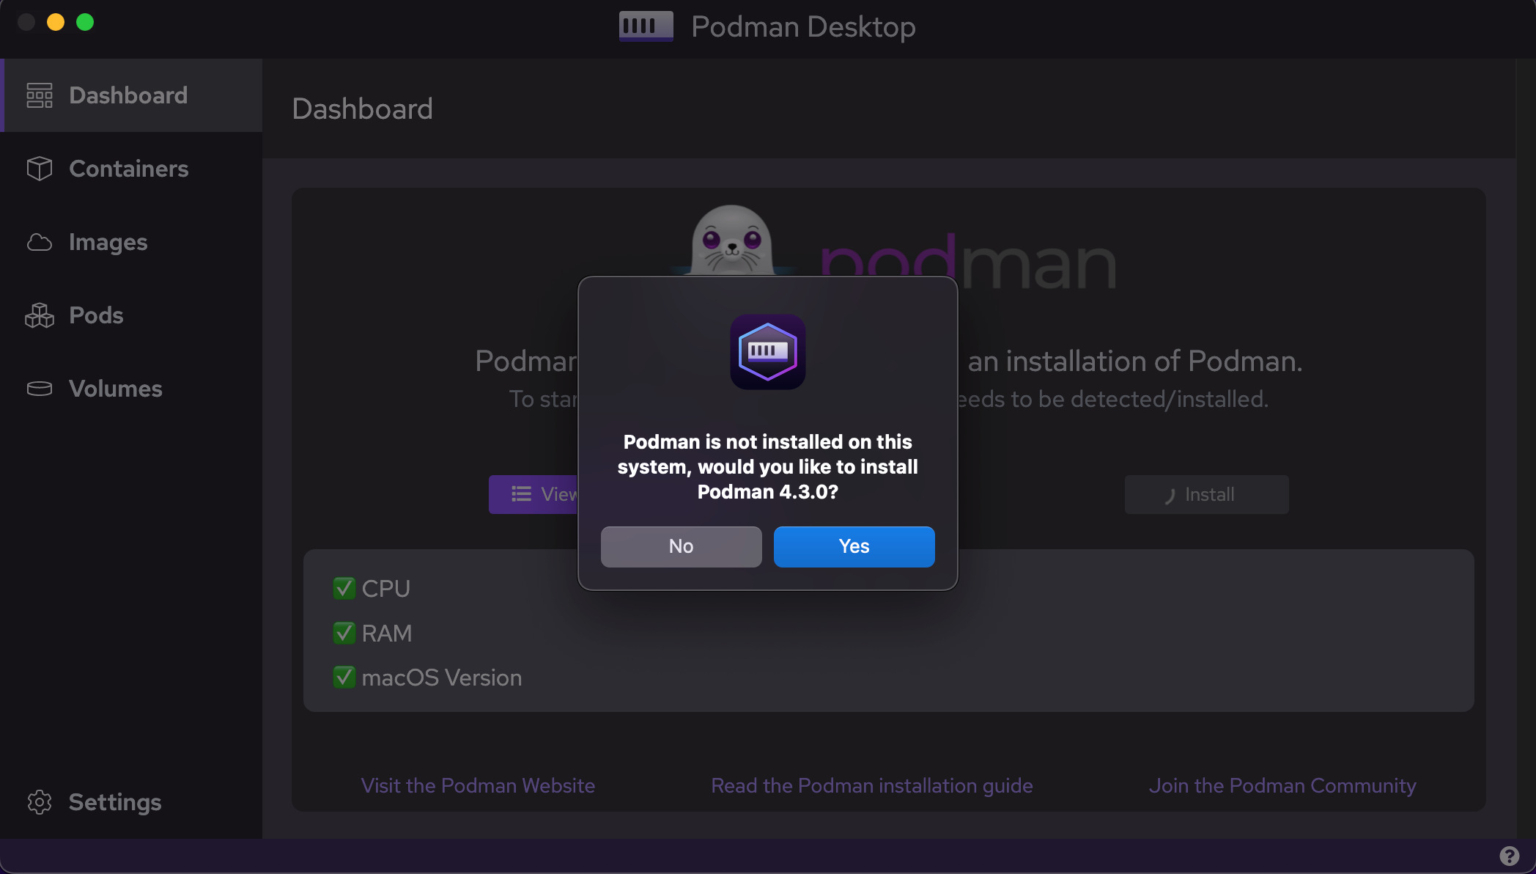Click the Install button on the right
The image size is (1536, 874).
pyautogui.click(x=1206, y=494)
